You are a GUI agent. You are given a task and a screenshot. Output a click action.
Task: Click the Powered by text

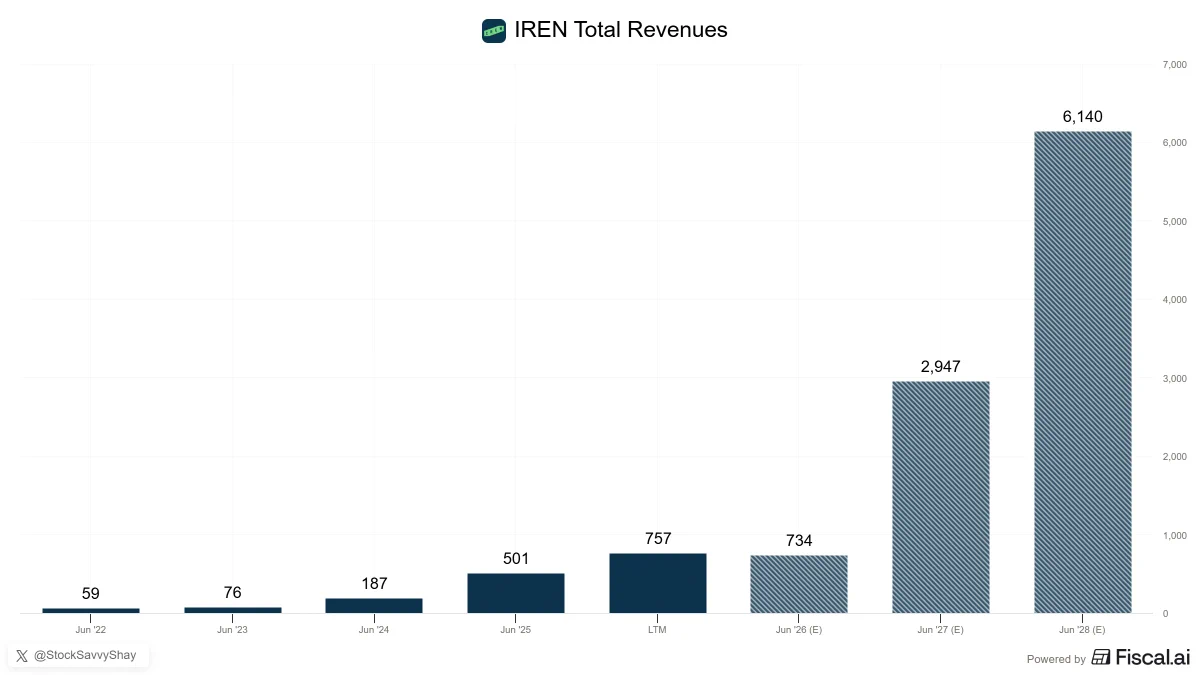(1056, 659)
